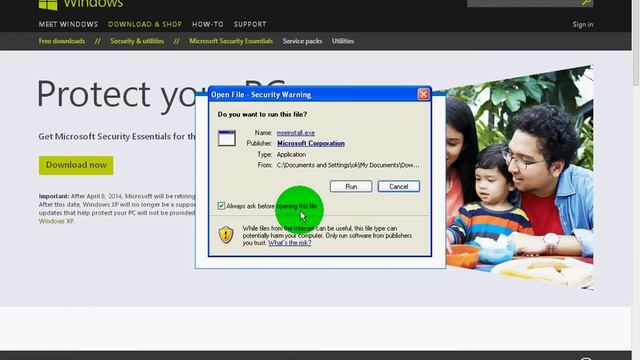Open the MEET WINDOWS menu
This screenshot has width=640, height=360.
coord(68,24)
